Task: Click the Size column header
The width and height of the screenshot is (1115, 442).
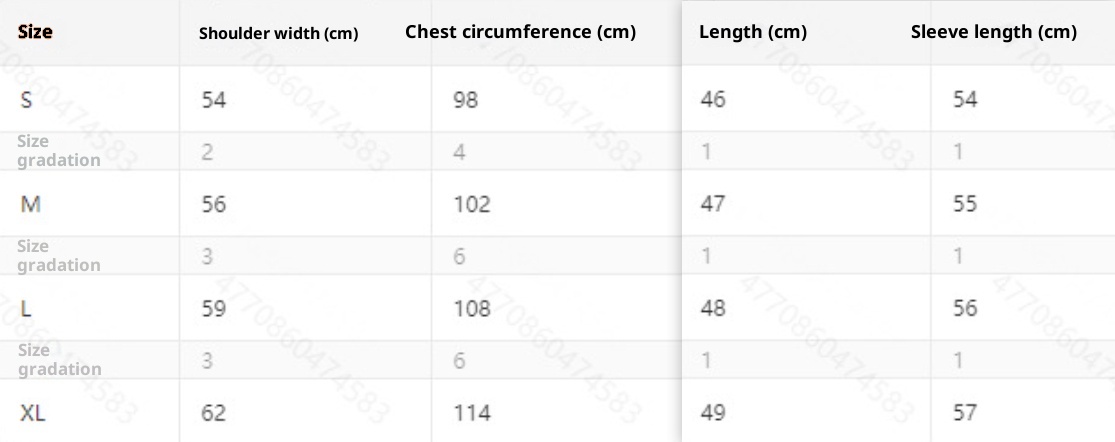Action: pos(35,32)
